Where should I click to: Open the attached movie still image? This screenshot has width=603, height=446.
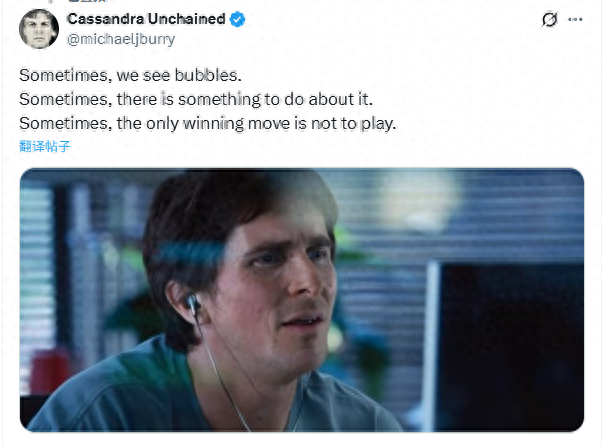click(x=302, y=300)
